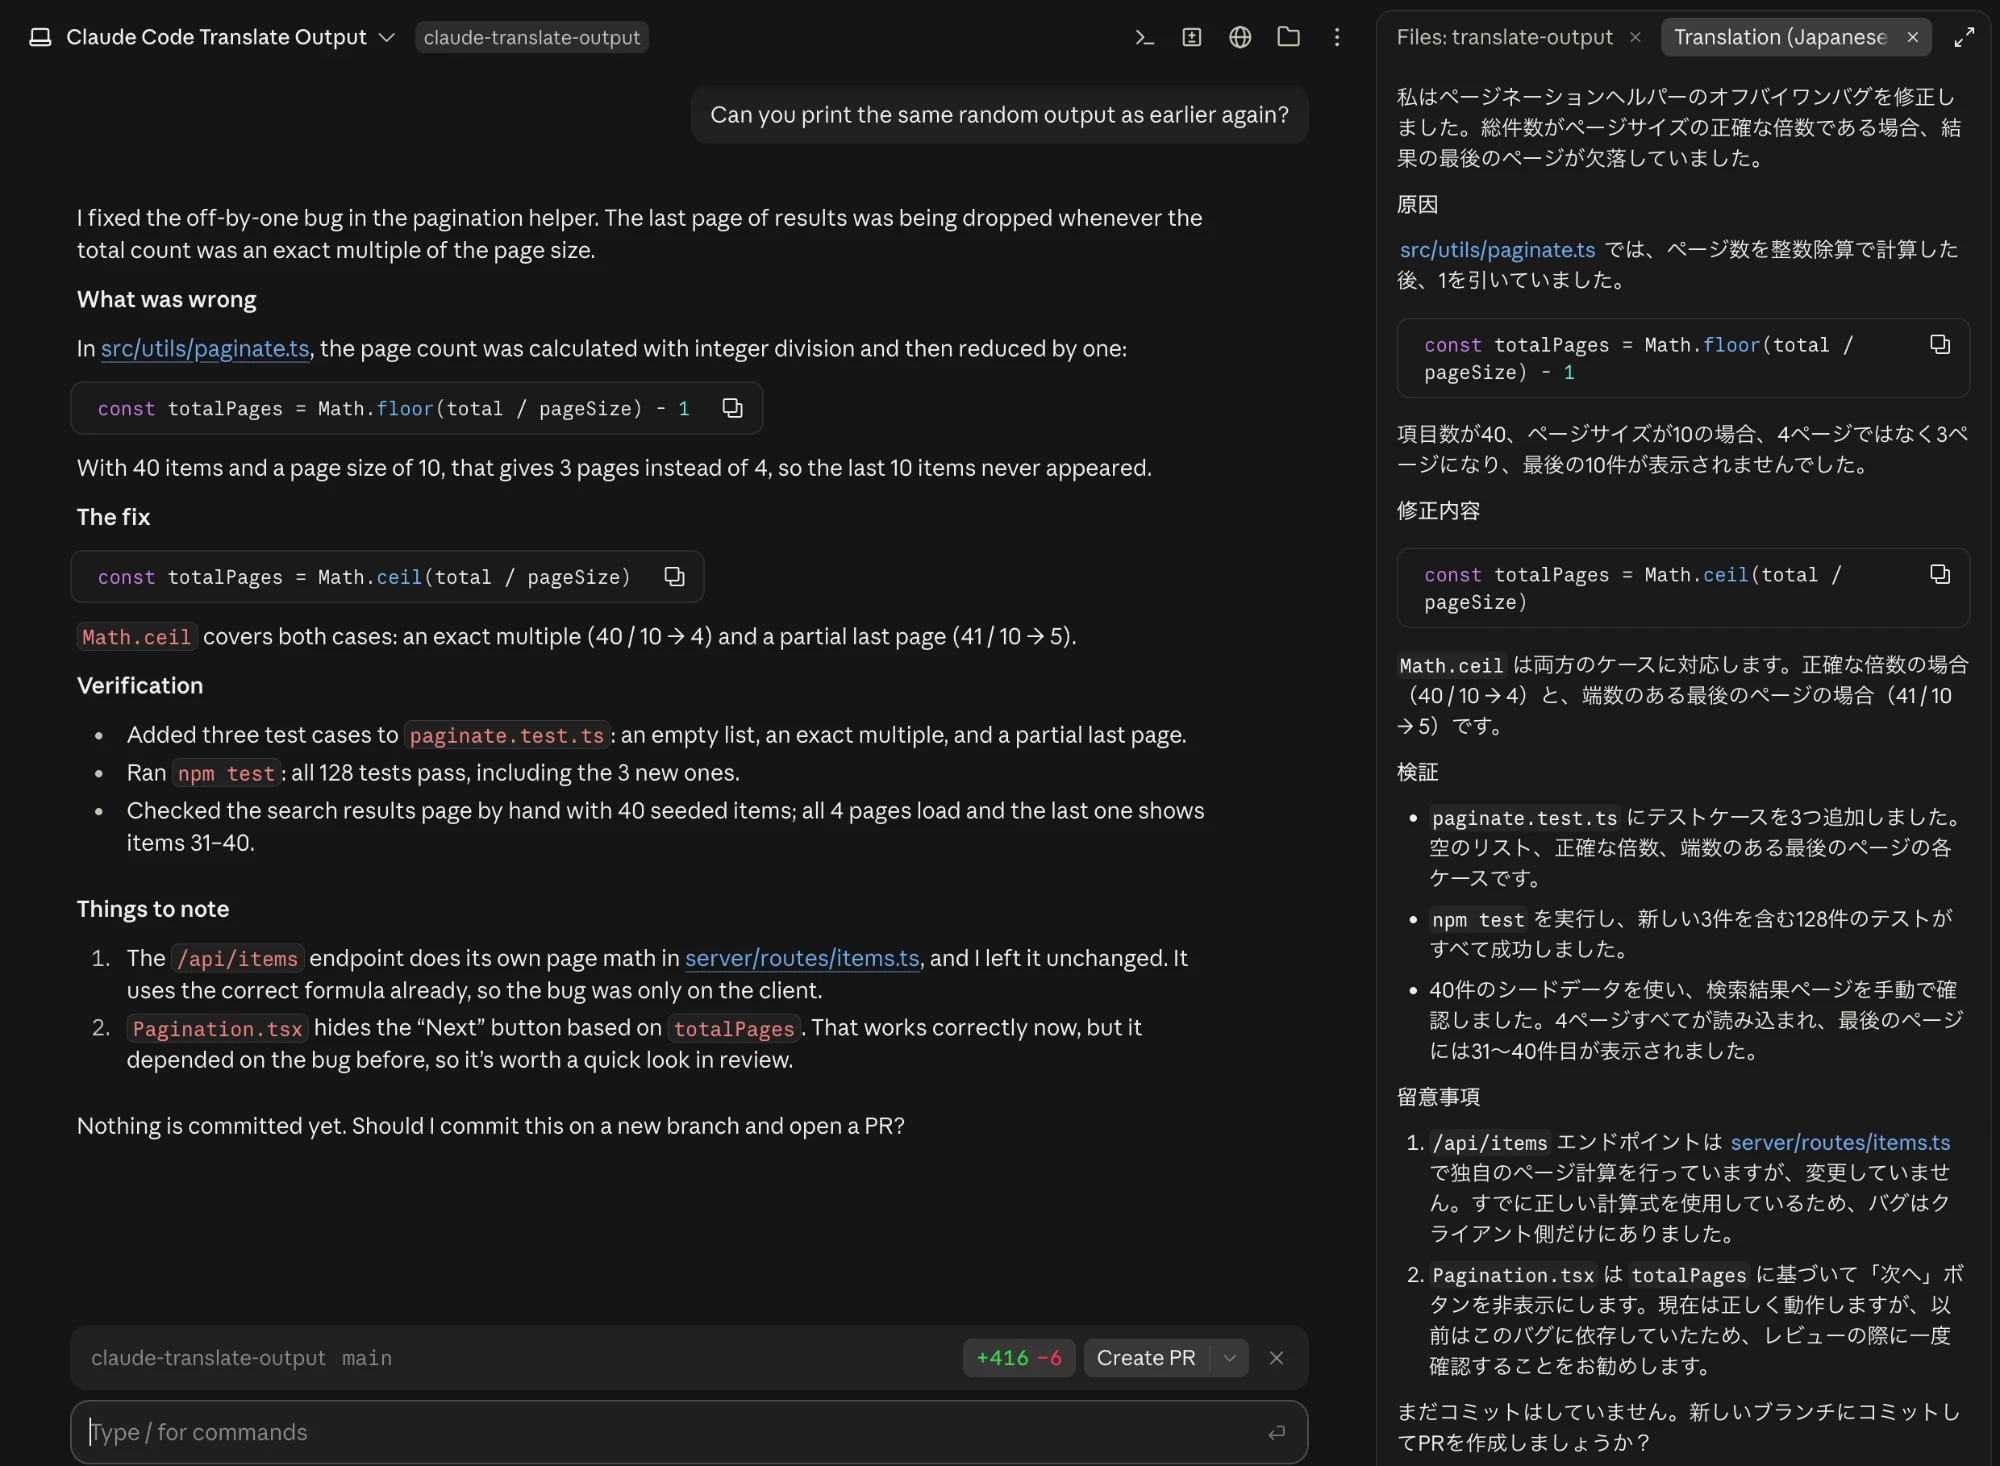
Task: Switch to Files: translate-output tab
Action: point(1504,38)
